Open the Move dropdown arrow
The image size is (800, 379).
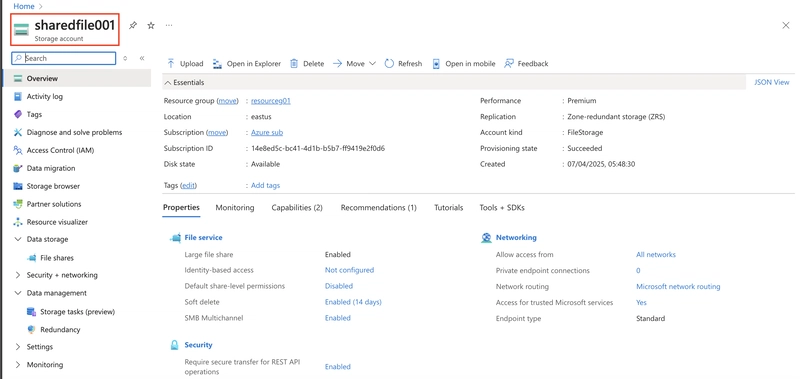372,64
